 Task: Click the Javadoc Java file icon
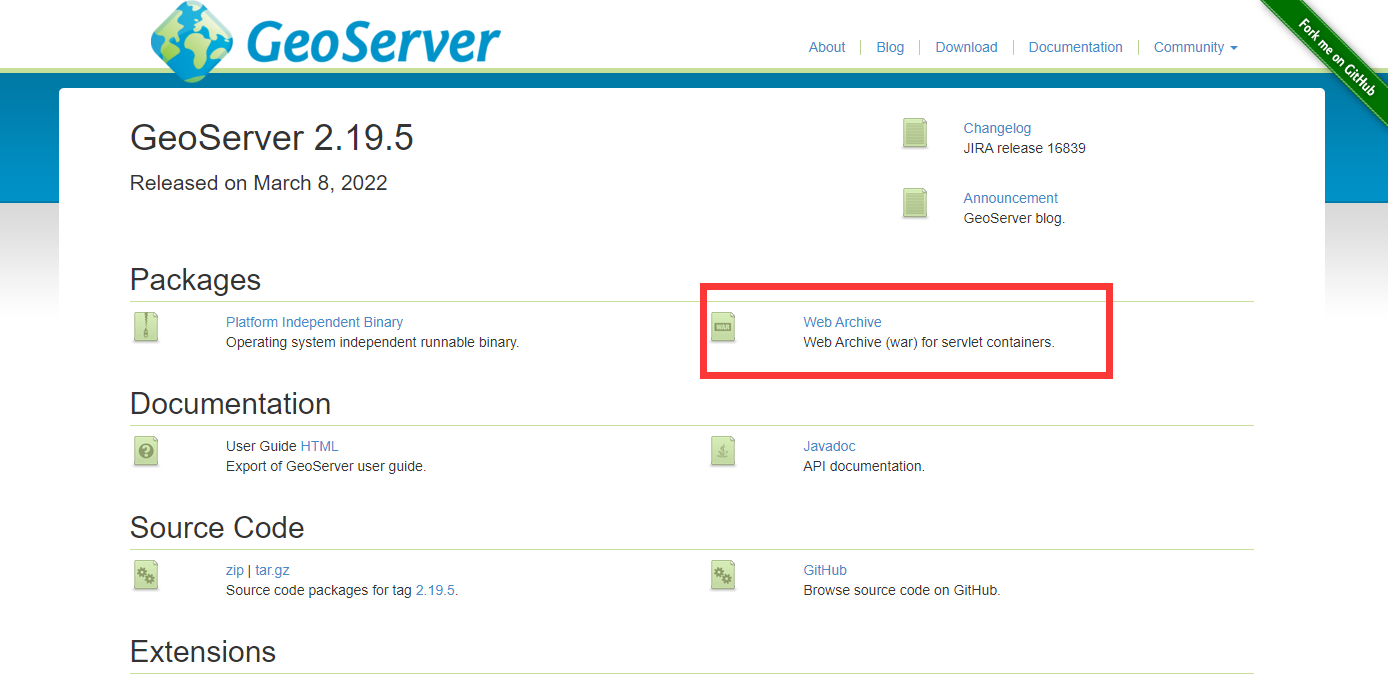(x=723, y=451)
